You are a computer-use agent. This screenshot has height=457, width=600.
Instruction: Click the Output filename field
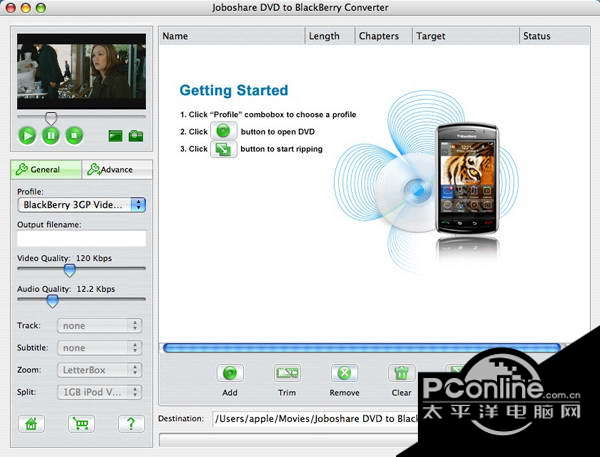coord(82,238)
